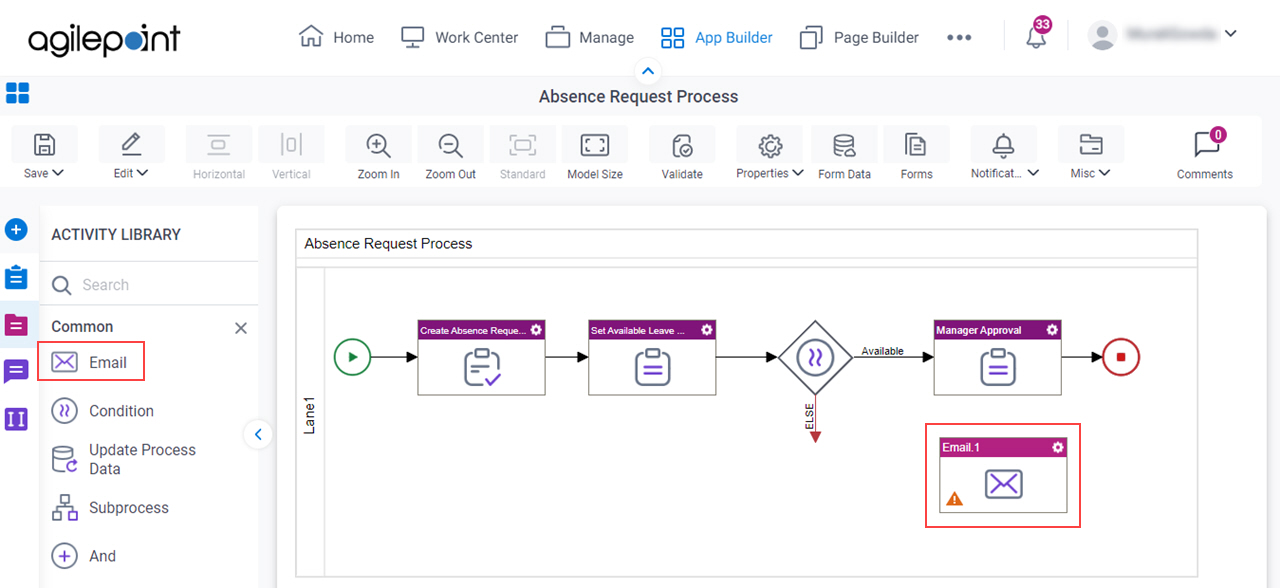Open Page Builder in top navigation
The width and height of the screenshot is (1280, 588).
click(x=860, y=37)
